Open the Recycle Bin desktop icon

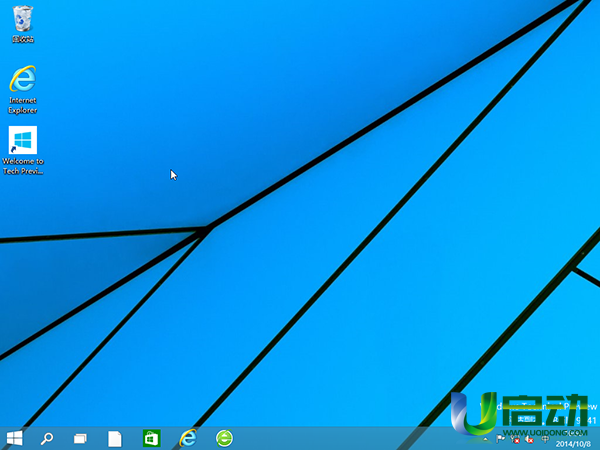[x=21, y=20]
